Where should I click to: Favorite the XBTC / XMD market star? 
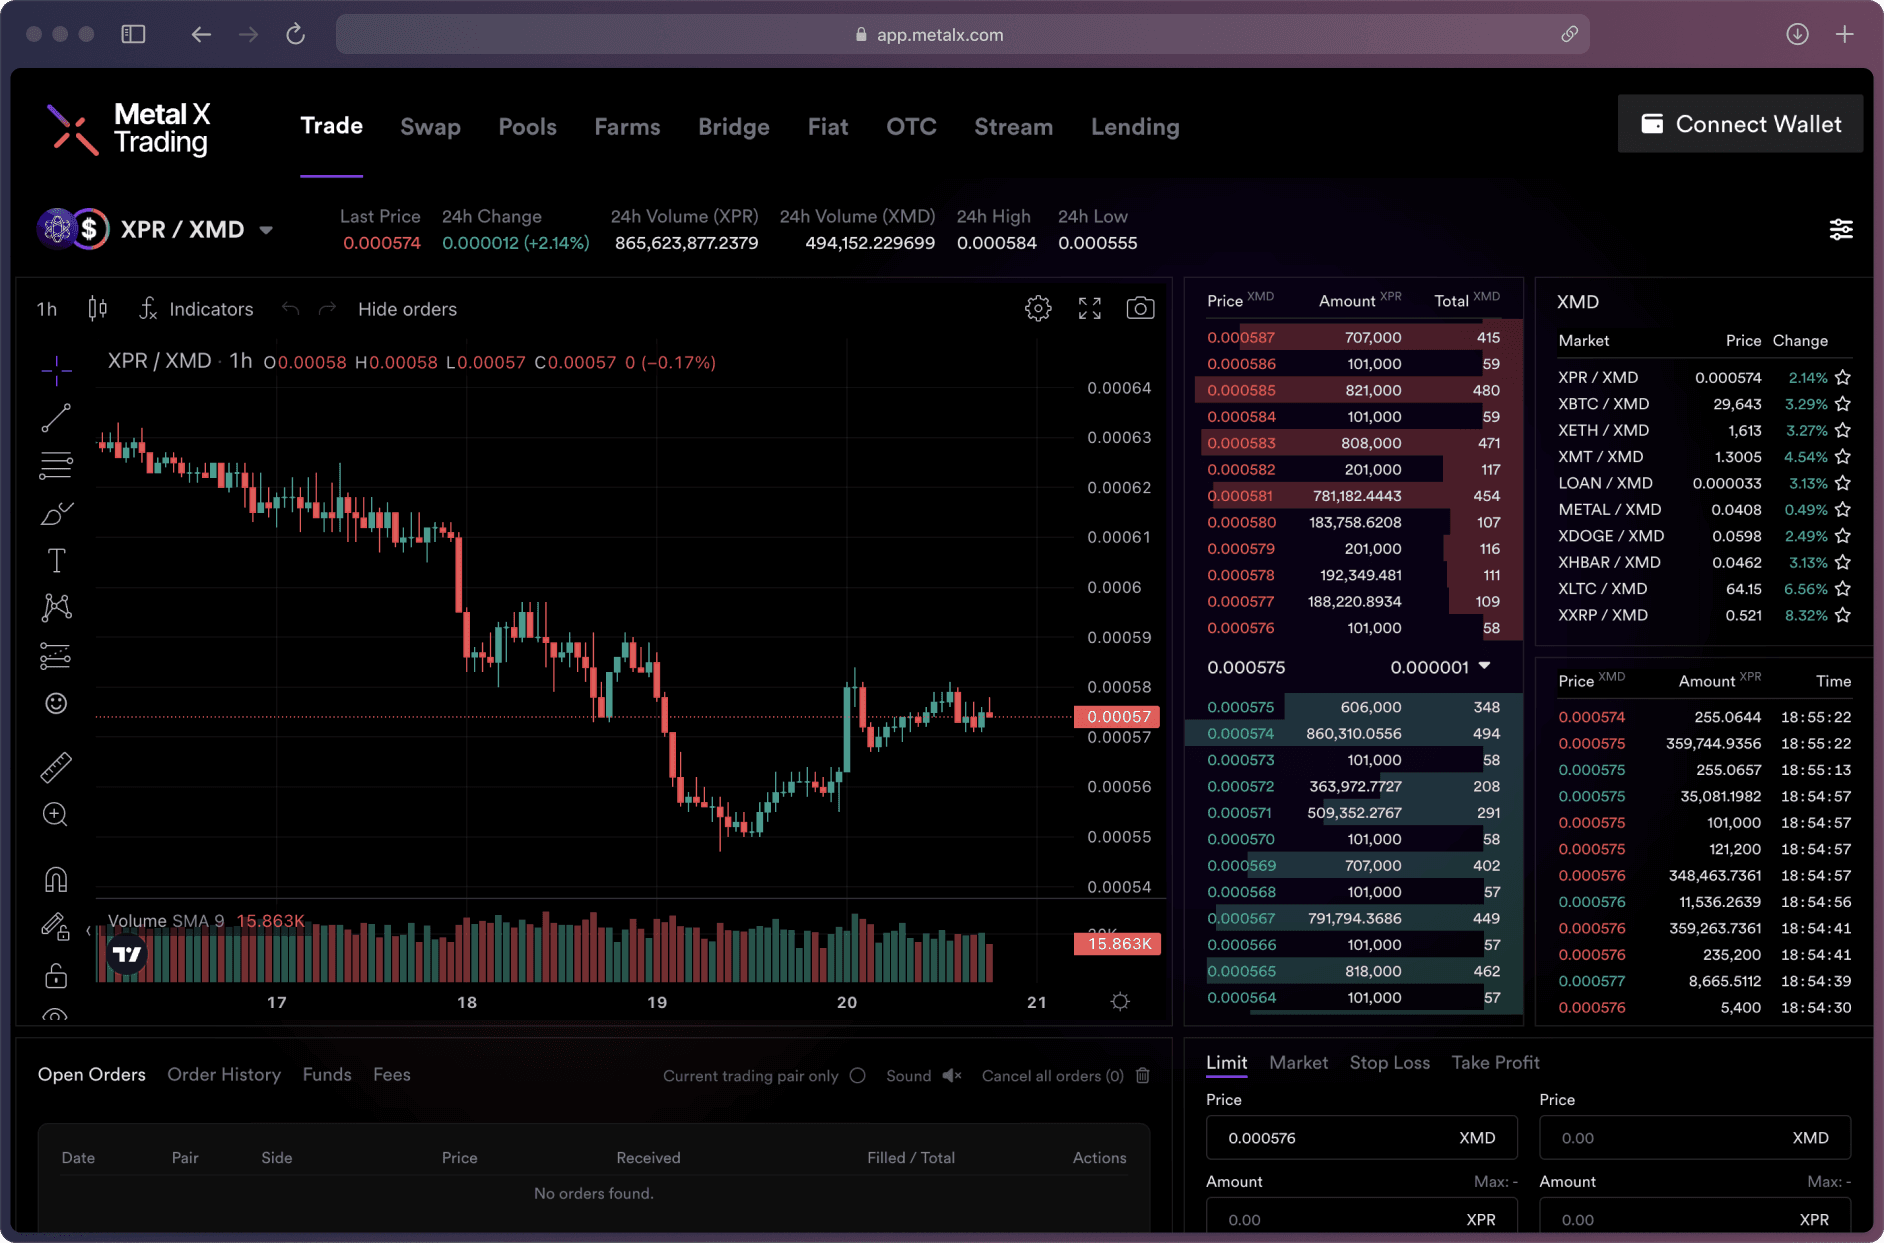pos(1843,404)
